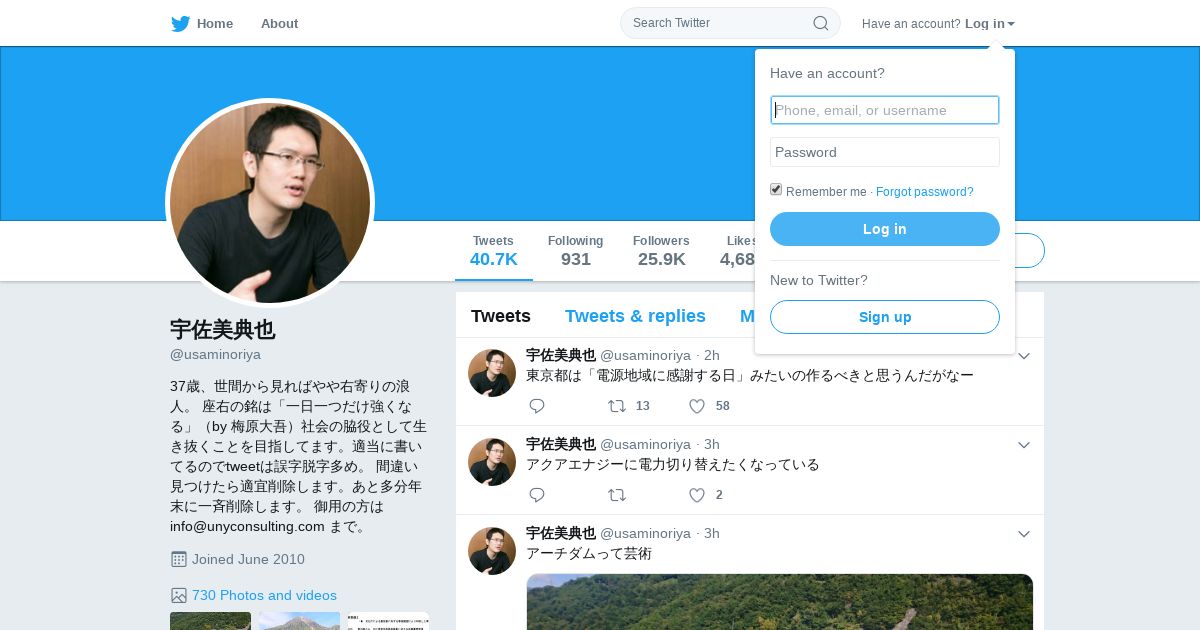Image resolution: width=1200 pixels, height=630 pixels.
Task: Click the blue Log in button
Action: point(885,229)
